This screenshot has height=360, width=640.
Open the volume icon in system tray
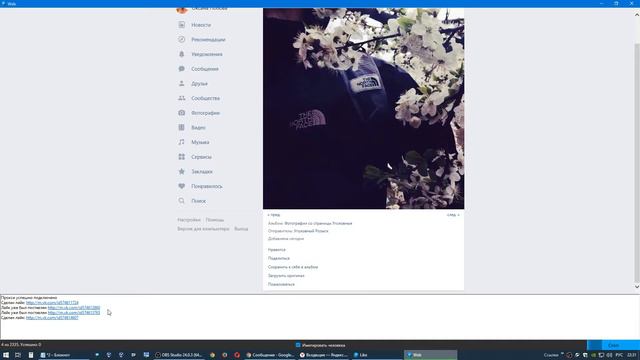click(609, 355)
